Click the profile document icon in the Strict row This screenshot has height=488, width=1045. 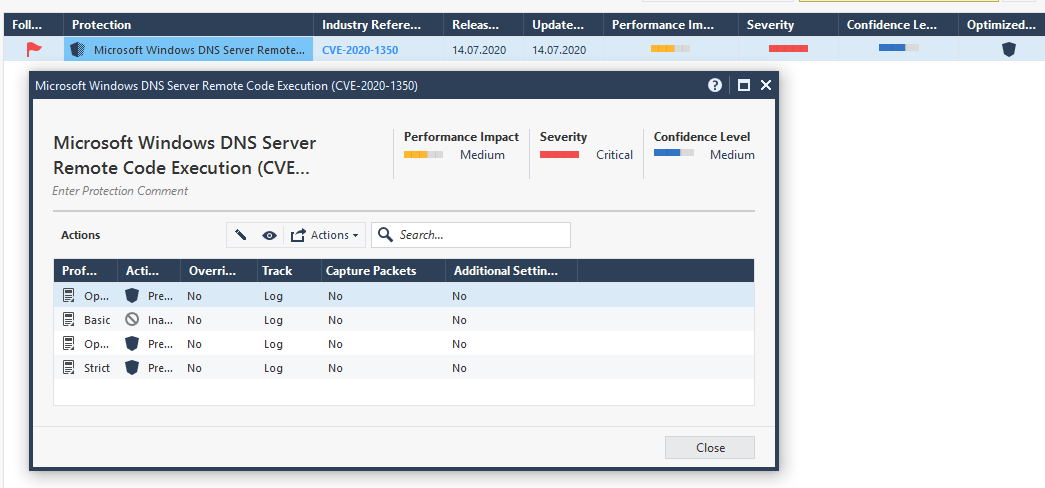pyautogui.click(x=69, y=368)
